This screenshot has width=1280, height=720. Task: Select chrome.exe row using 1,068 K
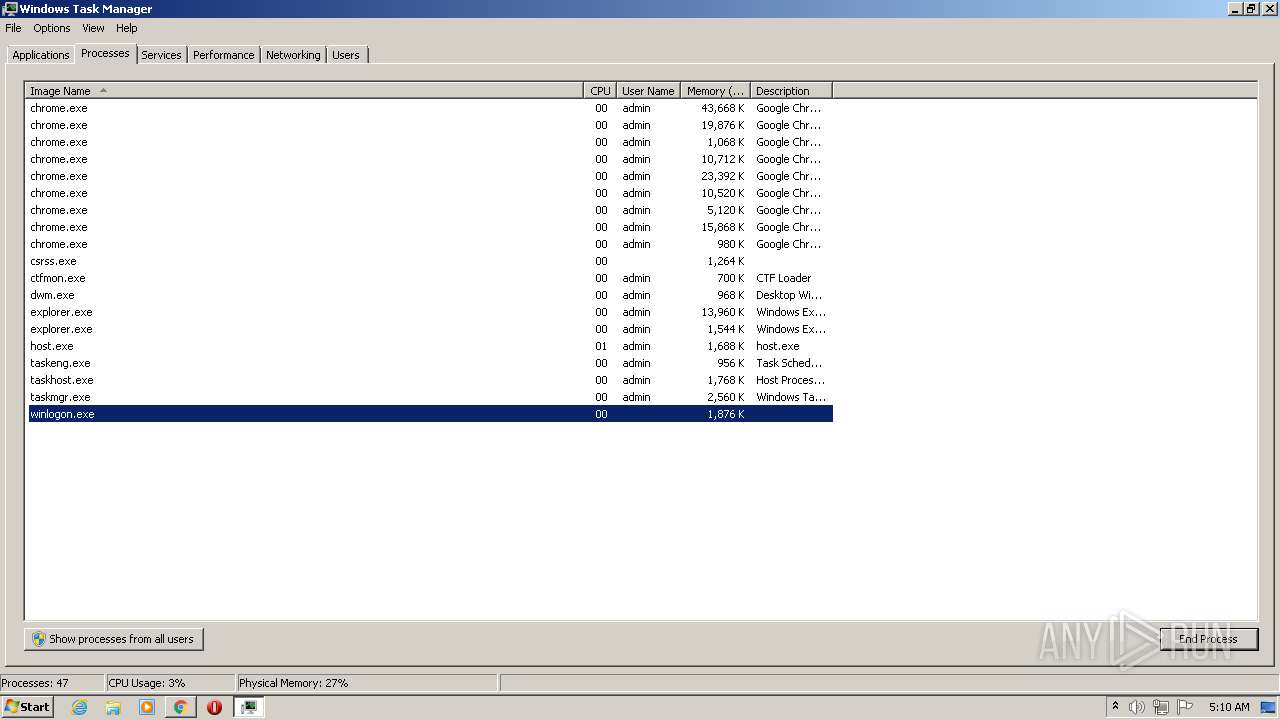[x=430, y=142]
